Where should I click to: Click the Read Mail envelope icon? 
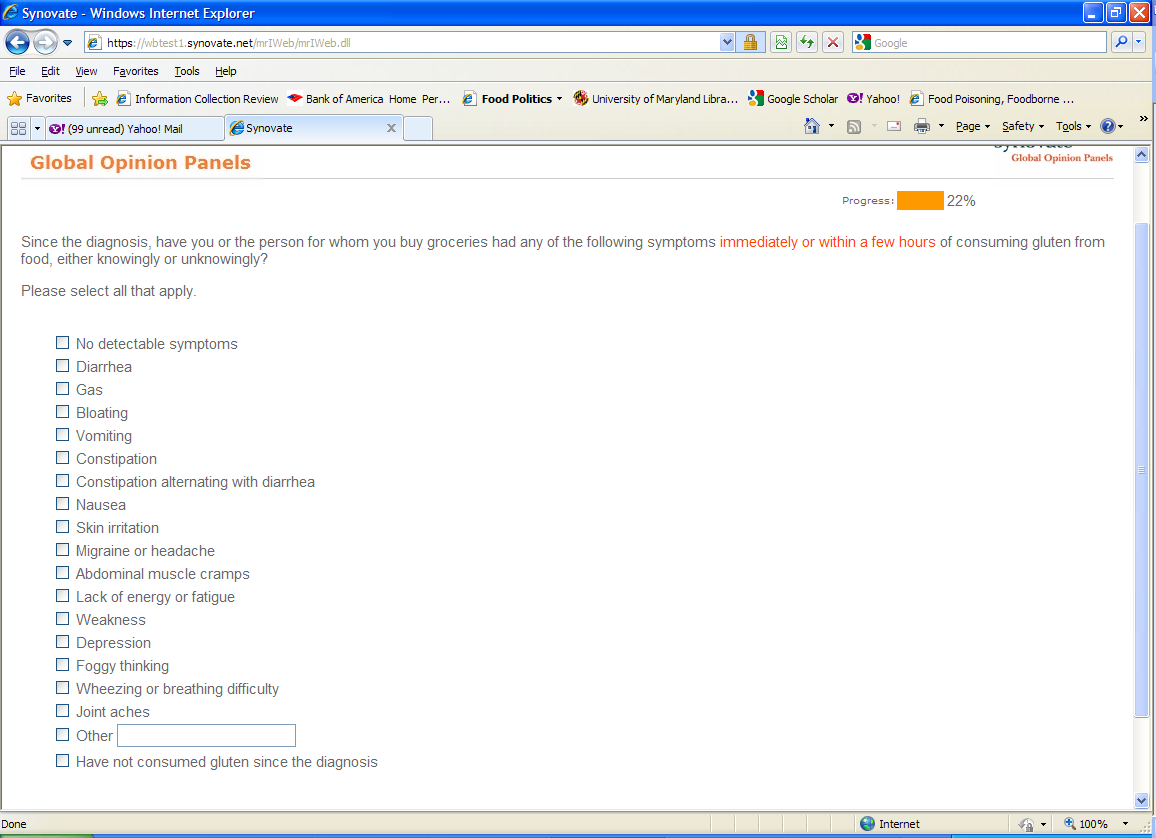coord(894,126)
